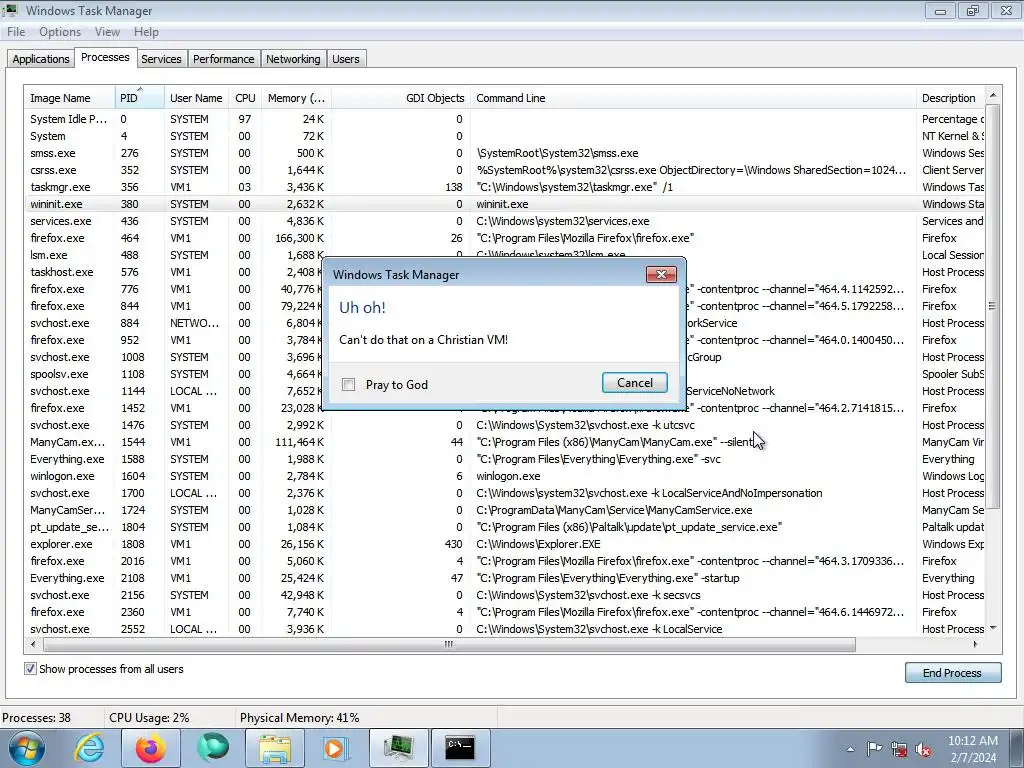
Task: Open Windows Media Player from taskbar
Action: coord(336,748)
